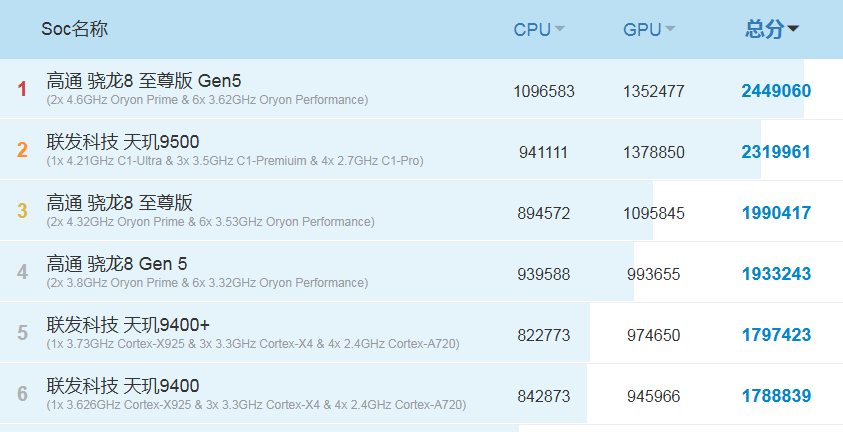Sort by 总分 total score
This screenshot has height=432, width=843.
click(771, 29)
